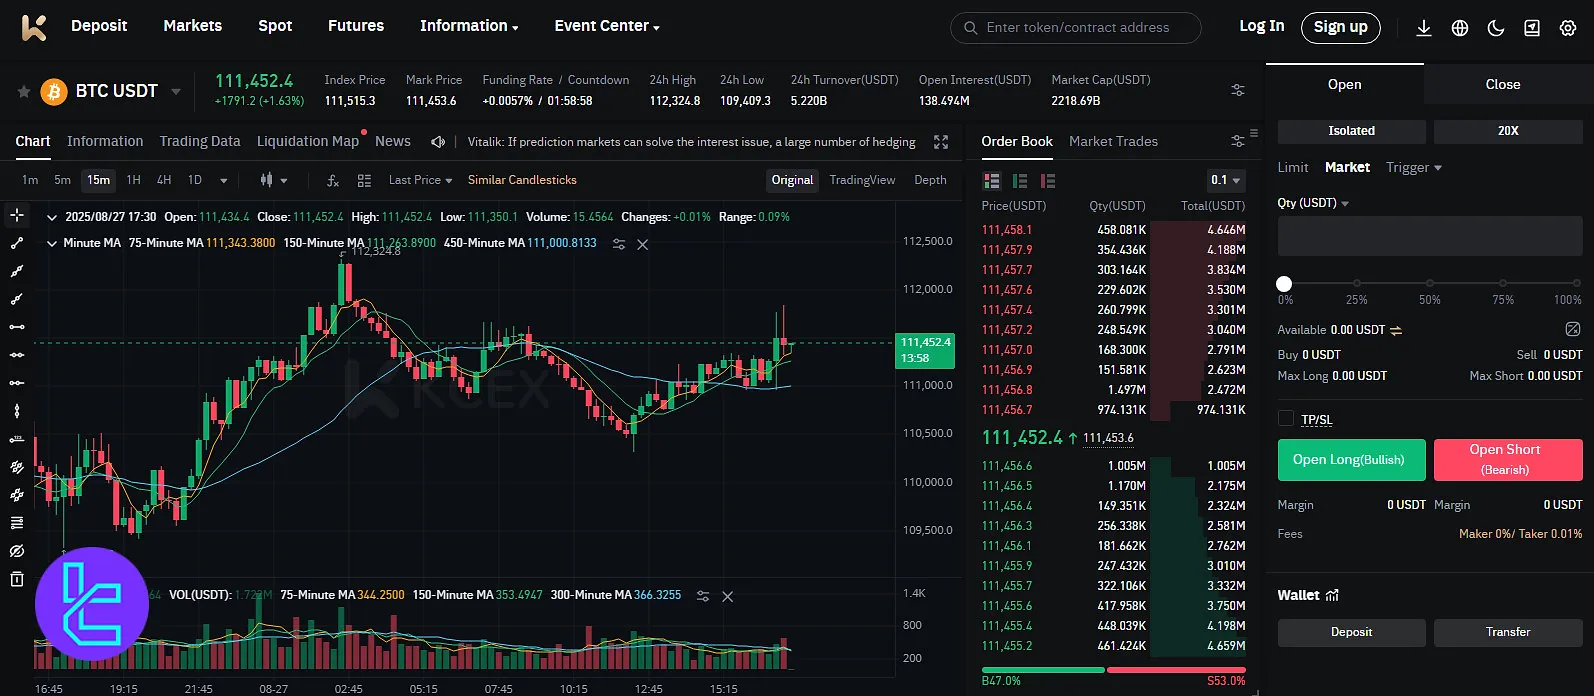Select the crosshair cursor drawing tool
The image size is (1594, 696).
[x=17, y=215]
